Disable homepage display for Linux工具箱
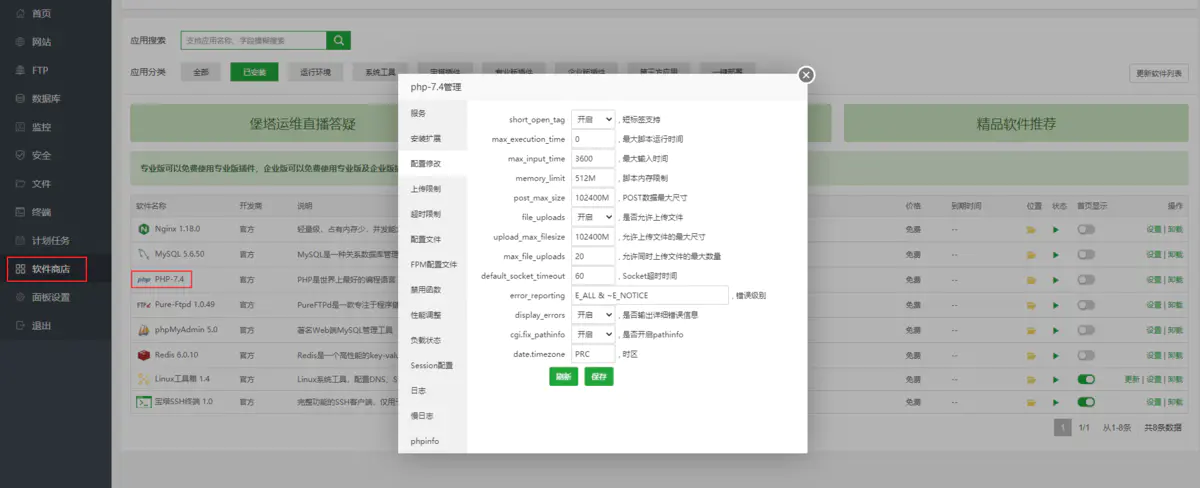Image resolution: width=1200 pixels, height=488 pixels. [1086, 379]
